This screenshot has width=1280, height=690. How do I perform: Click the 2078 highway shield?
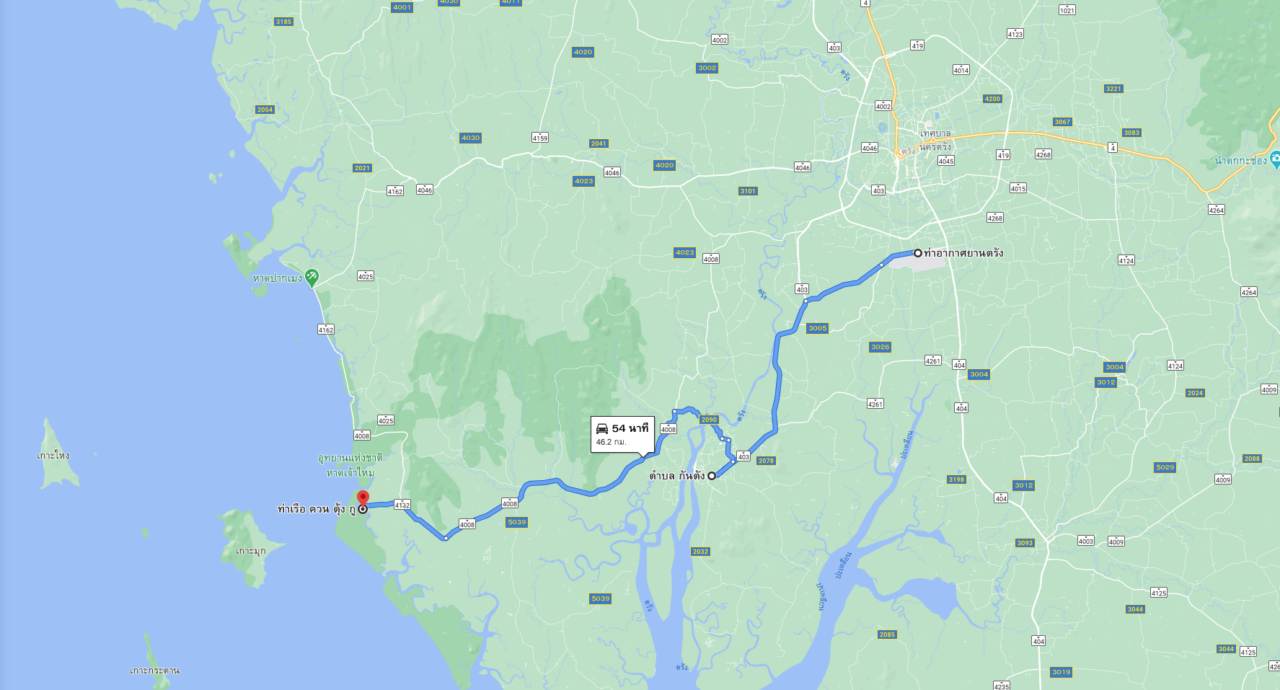pyautogui.click(x=767, y=460)
